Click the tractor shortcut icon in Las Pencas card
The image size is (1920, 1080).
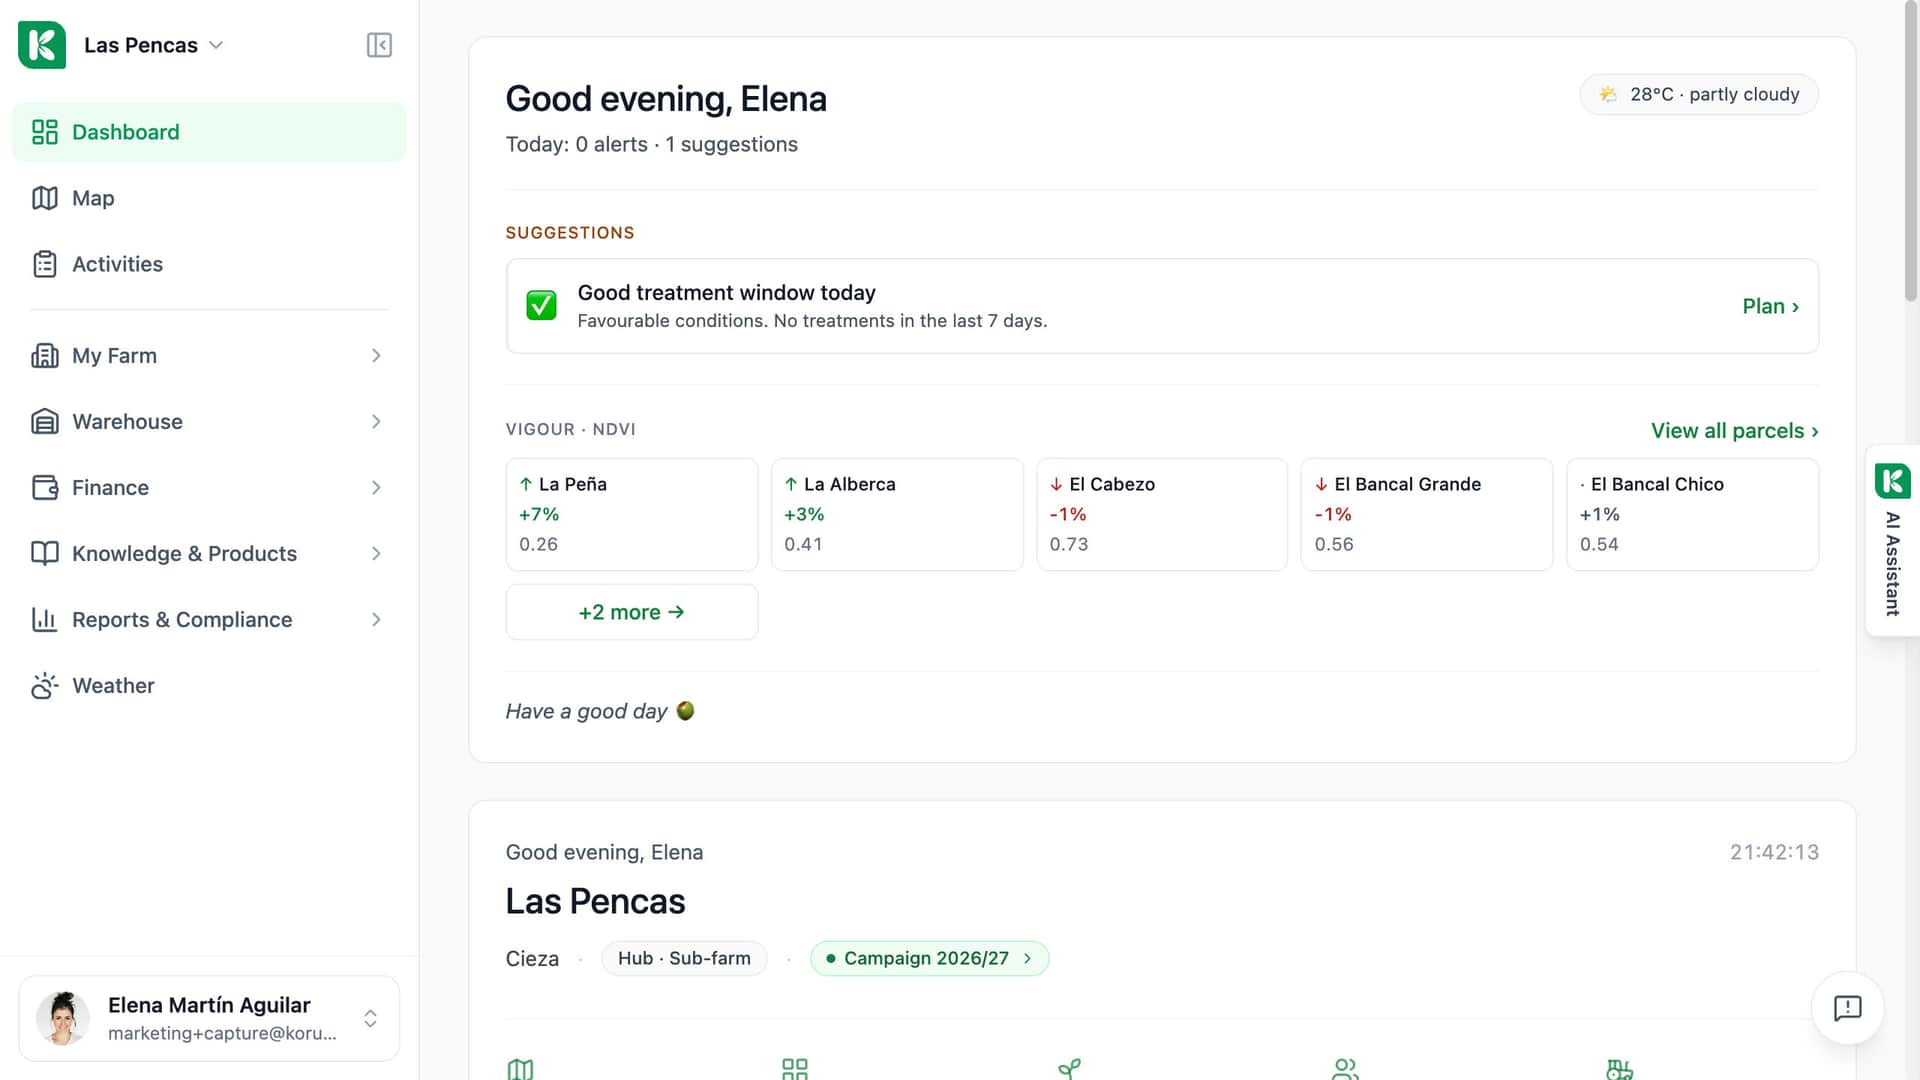pos(1619,1069)
